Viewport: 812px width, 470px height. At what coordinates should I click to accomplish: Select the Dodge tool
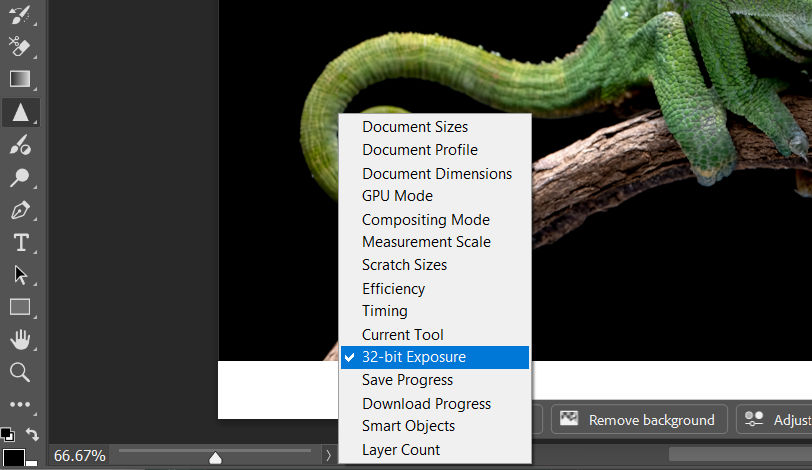coord(20,178)
